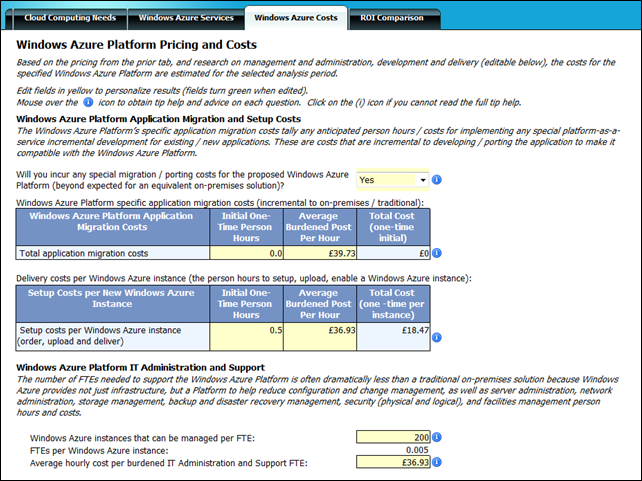Viewport: 642px width, 481px height.
Task: Open the Windows Azure Services tab
Action: click(186, 18)
